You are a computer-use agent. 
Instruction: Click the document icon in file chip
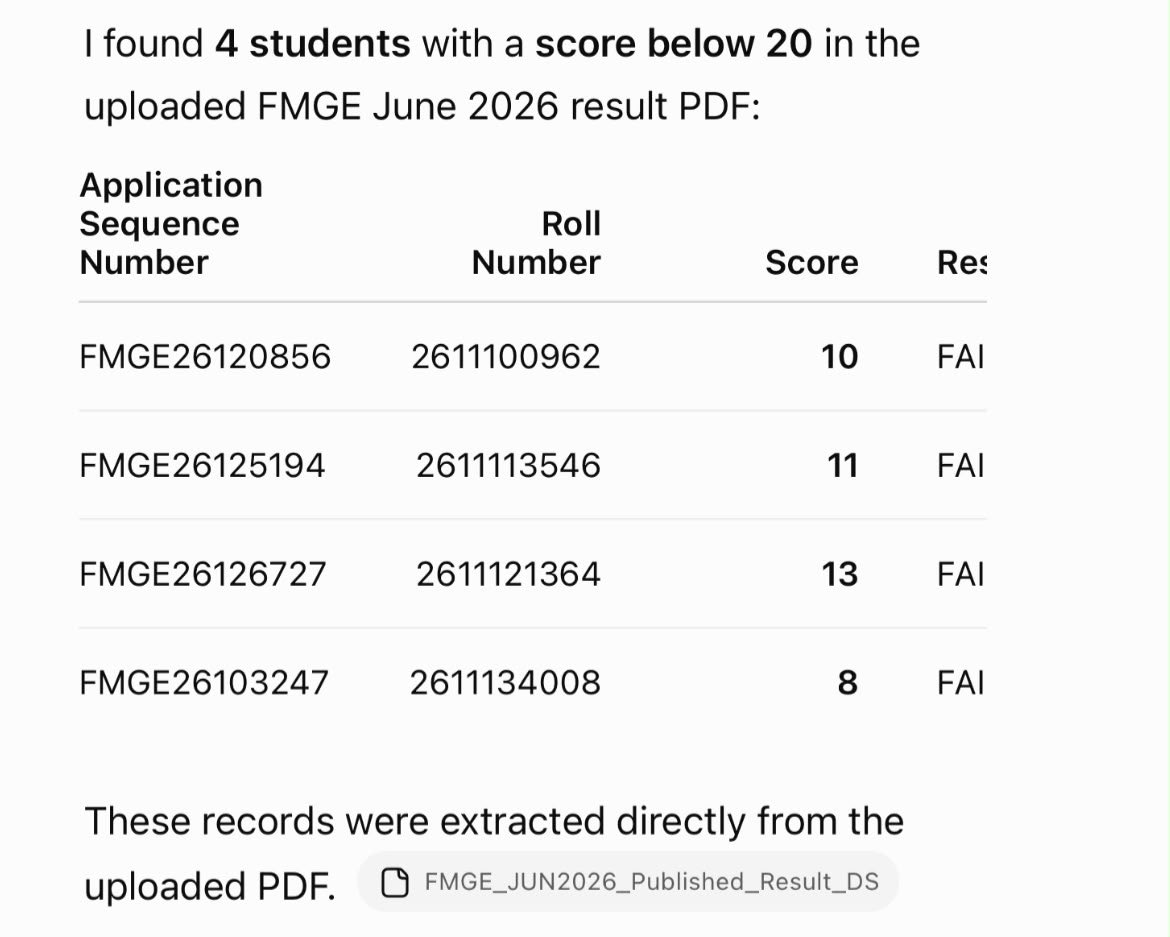click(x=395, y=883)
